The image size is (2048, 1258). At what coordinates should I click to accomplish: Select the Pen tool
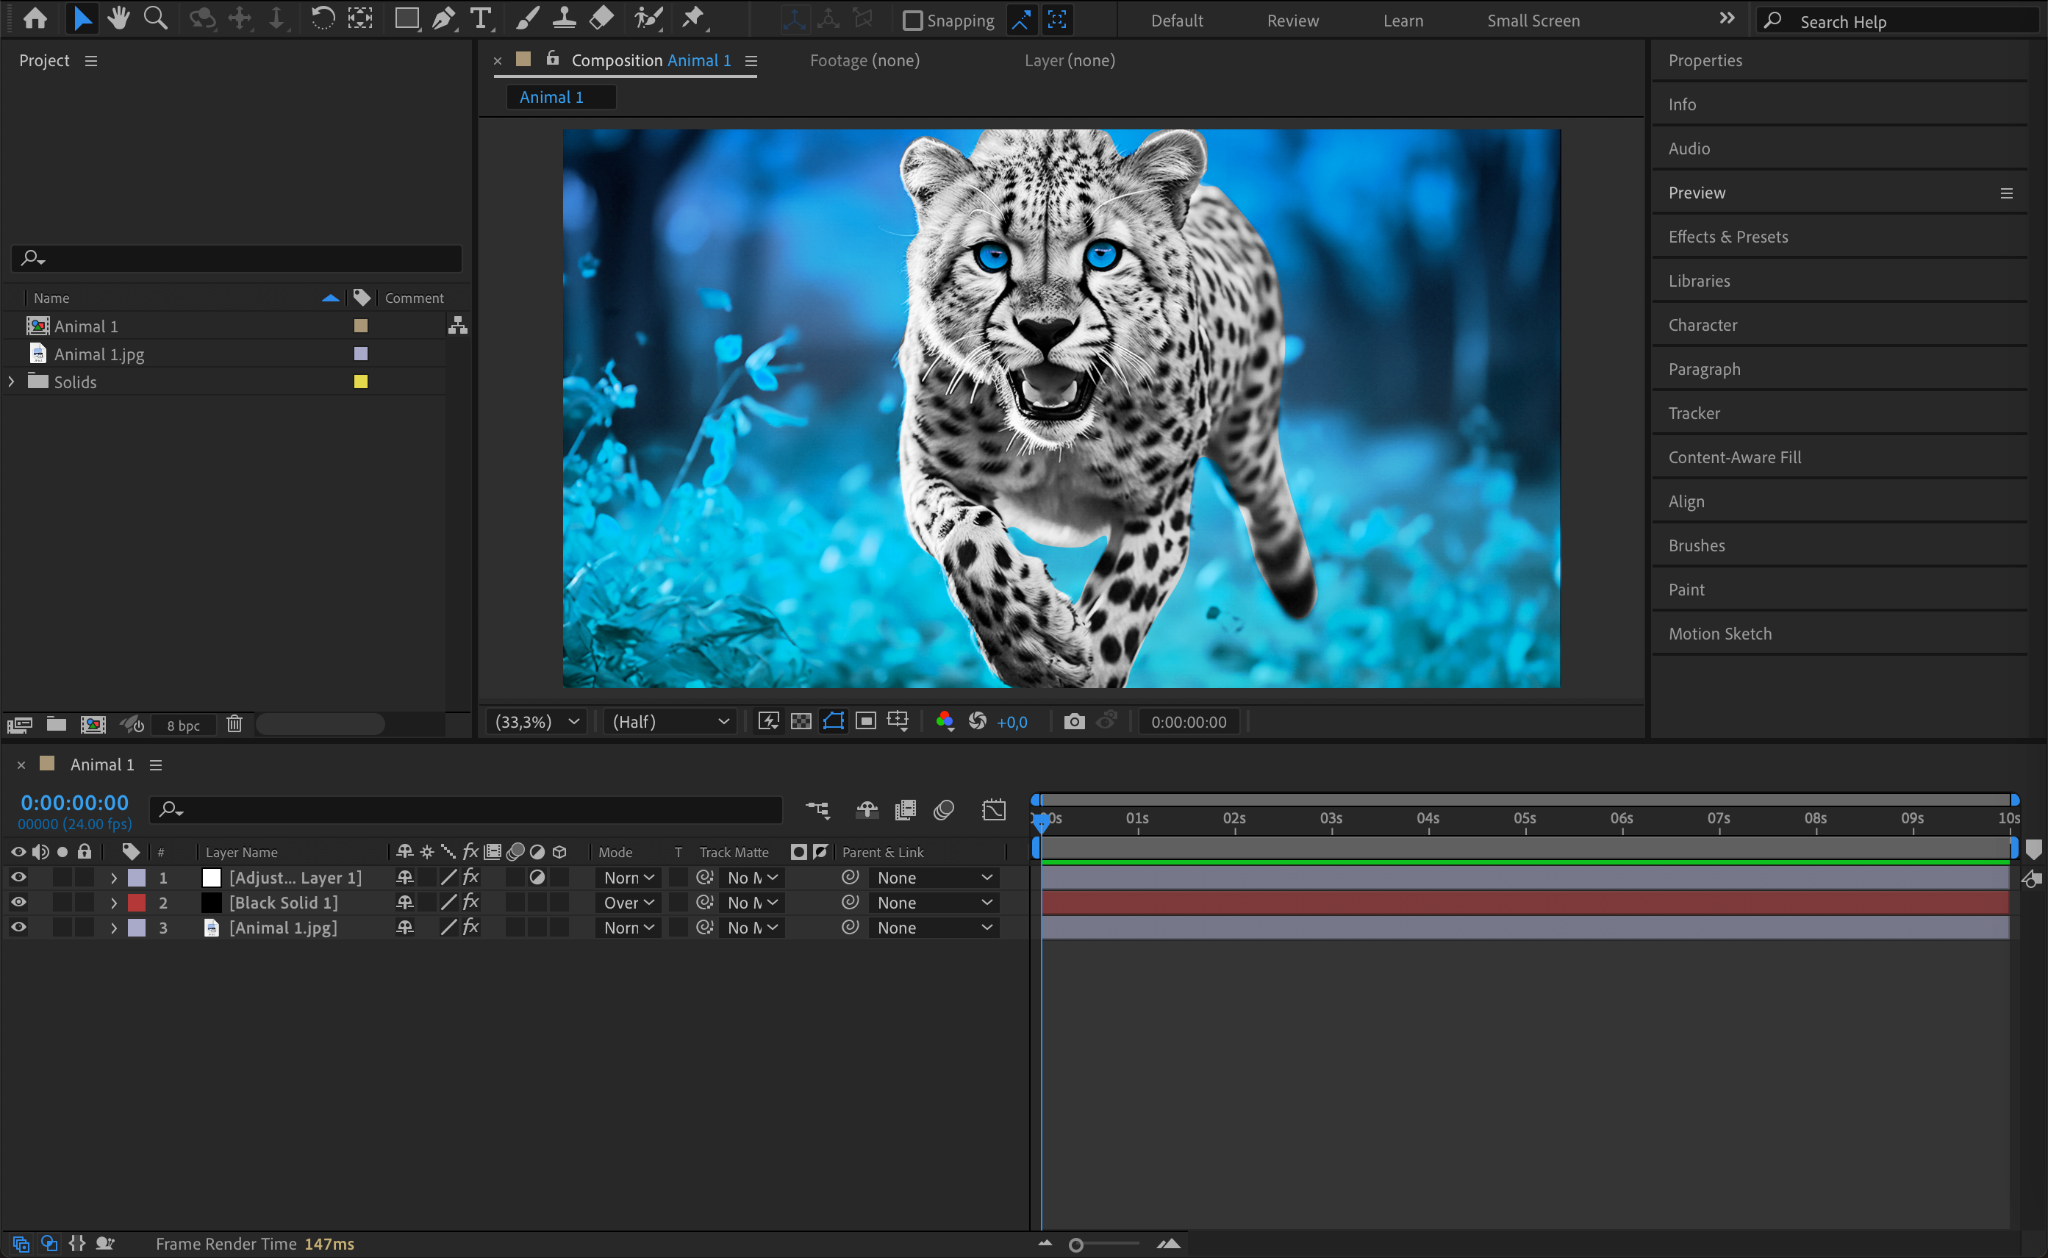click(443, 18)
